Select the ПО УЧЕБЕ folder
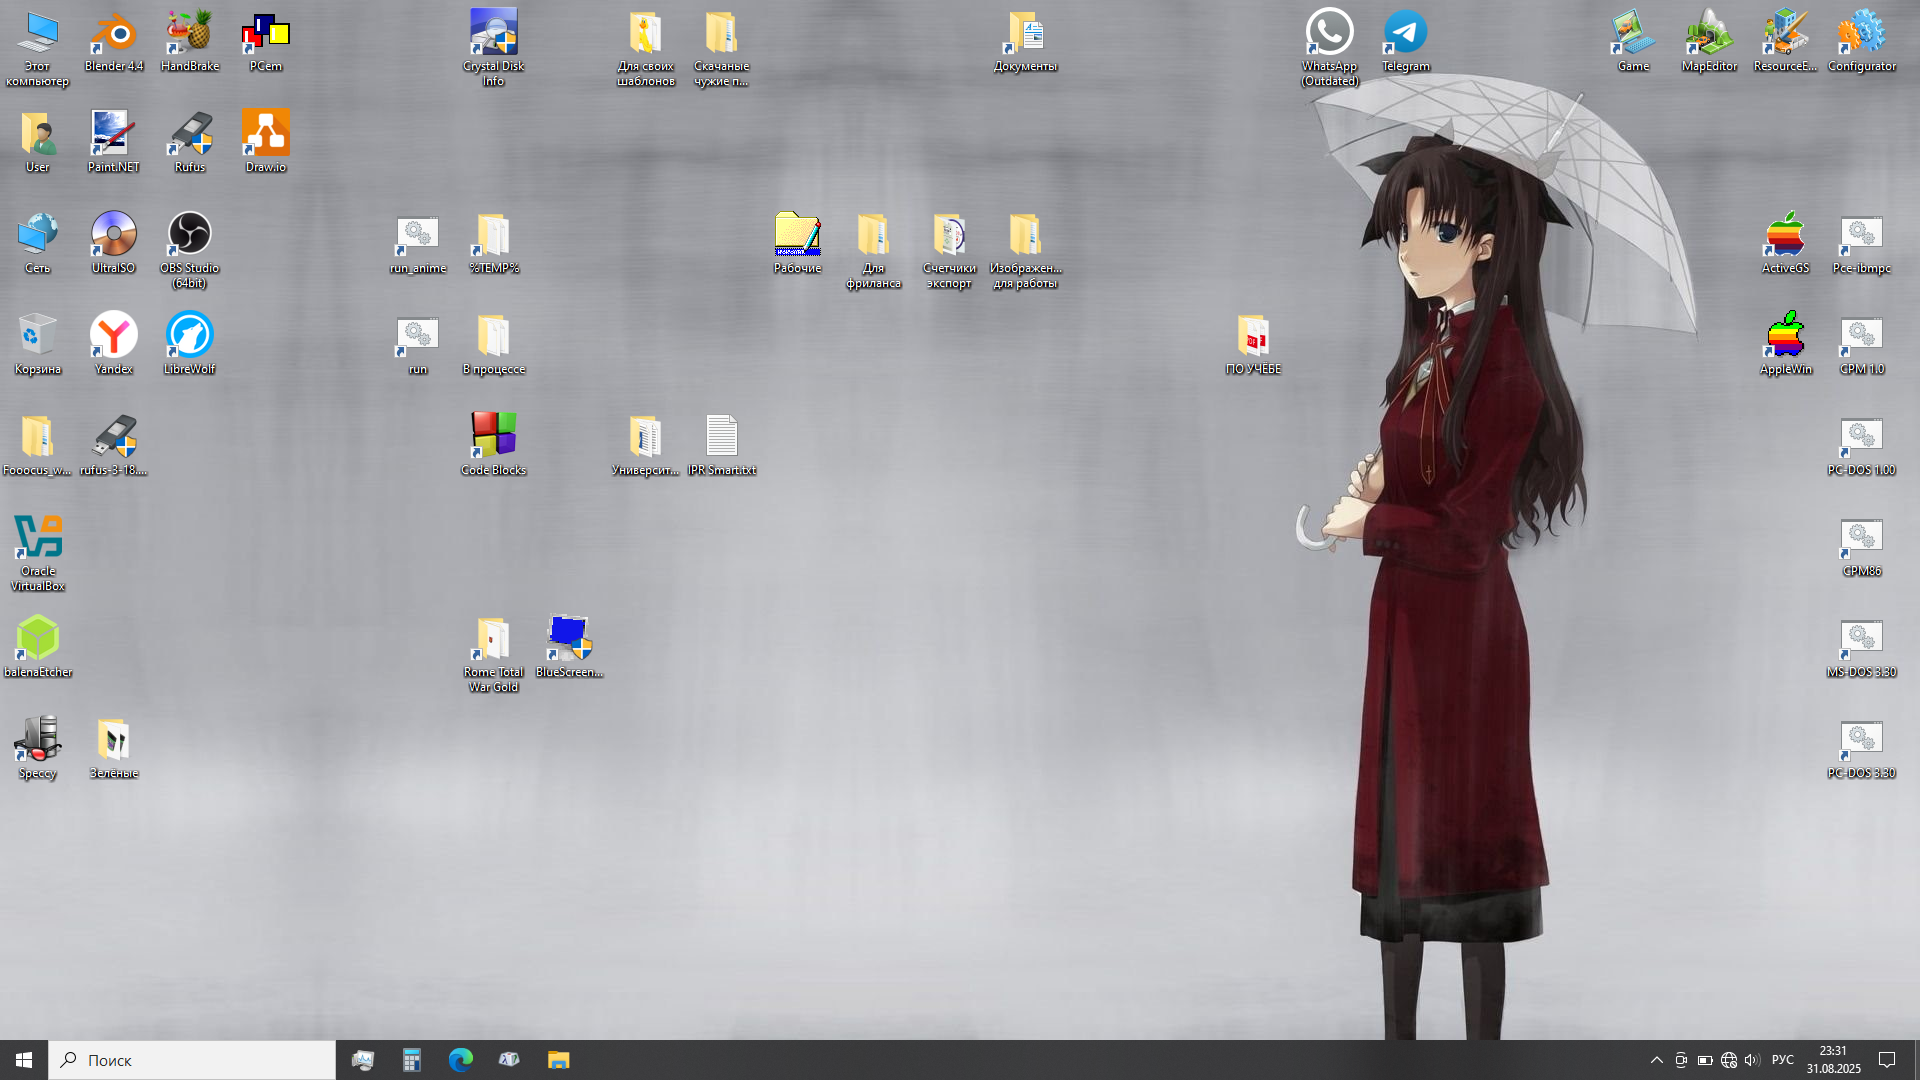 [1253, 344]
